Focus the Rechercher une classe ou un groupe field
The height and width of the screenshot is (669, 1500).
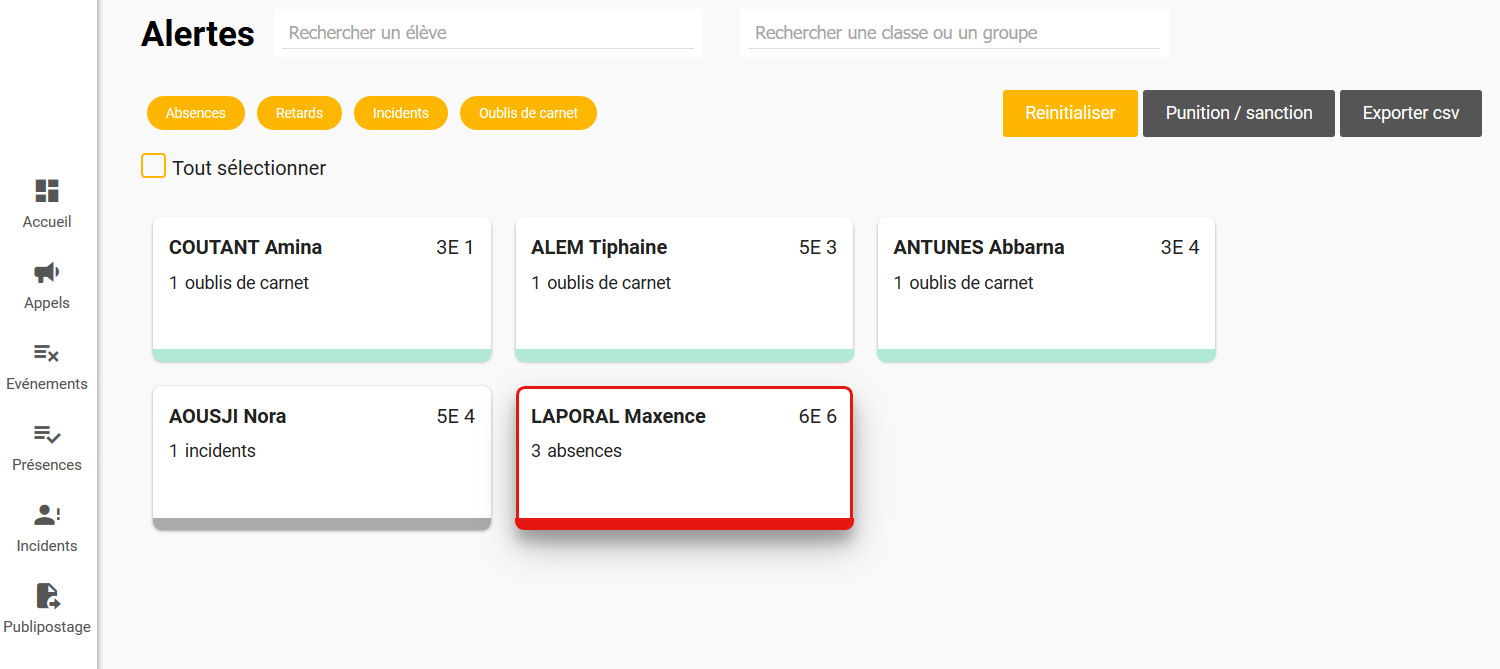954,33
